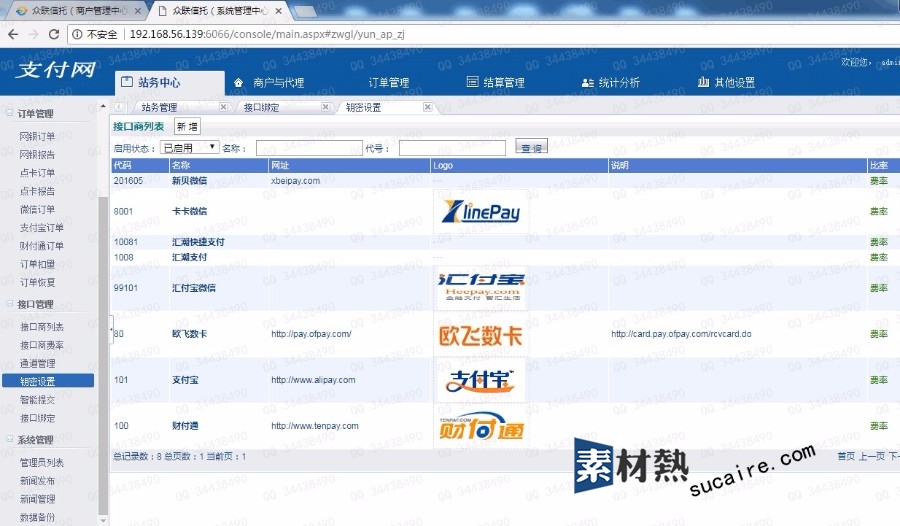Open the 其他设置 top menu
This screenshot has width=900, height=526.
[735, 83]
